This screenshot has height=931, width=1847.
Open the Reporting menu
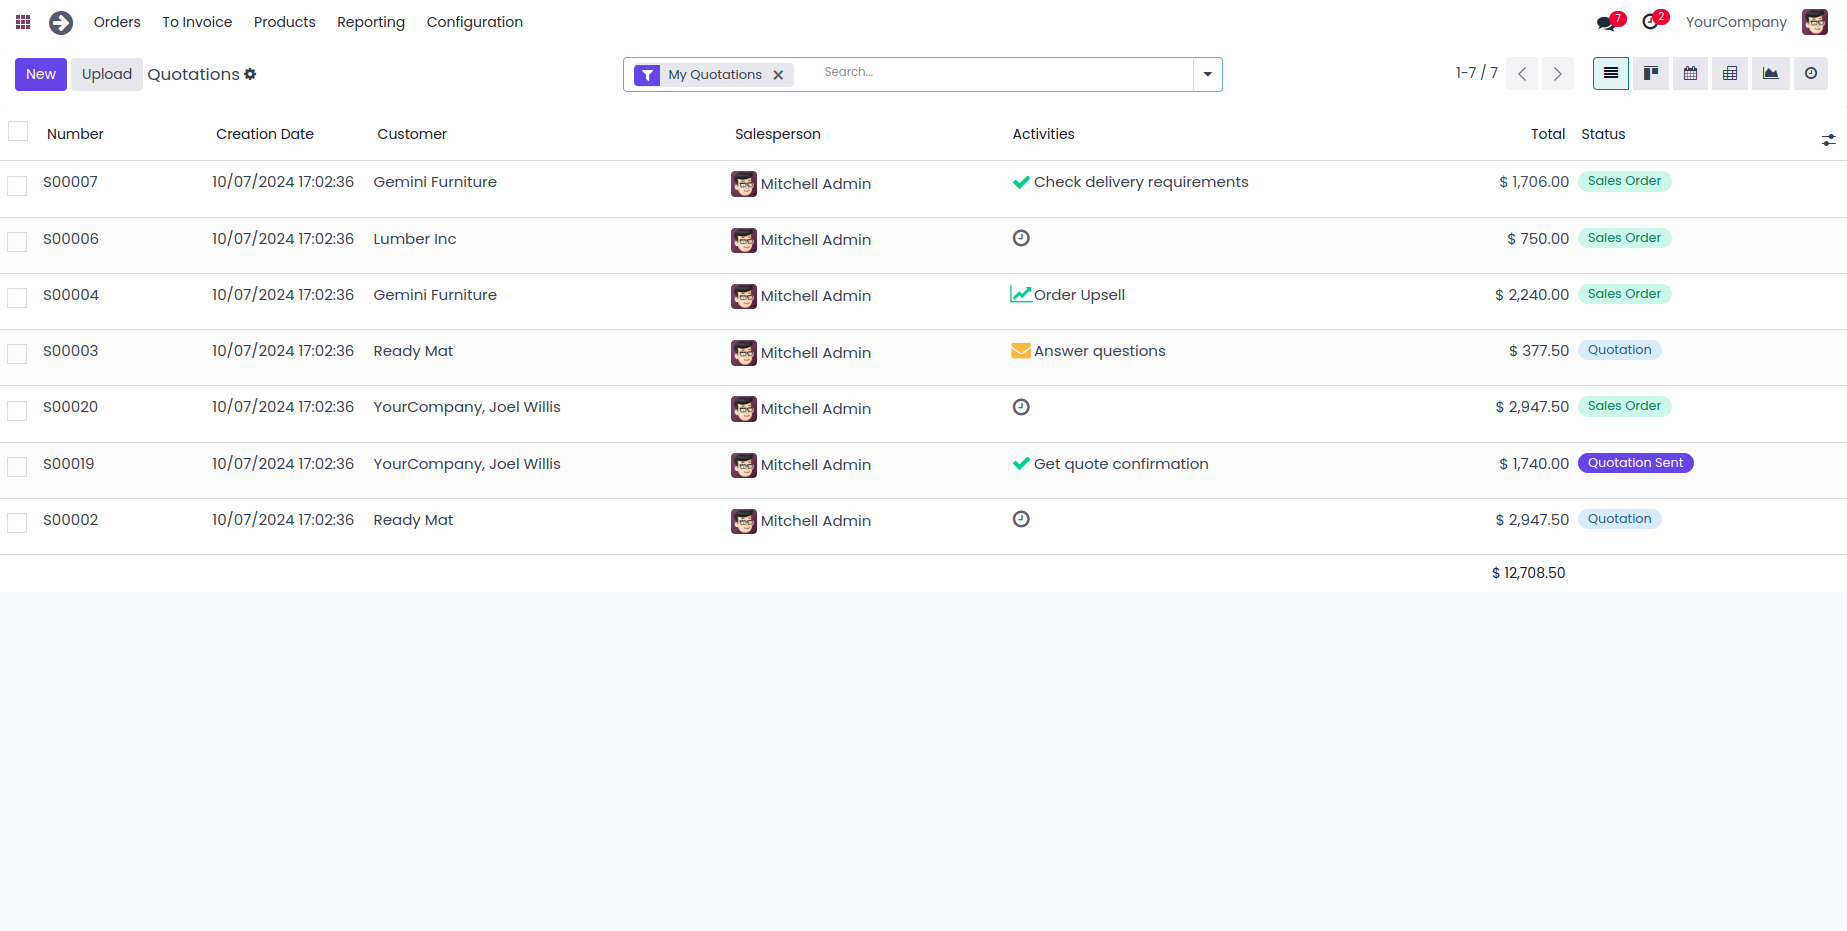[x=371, y=22]
